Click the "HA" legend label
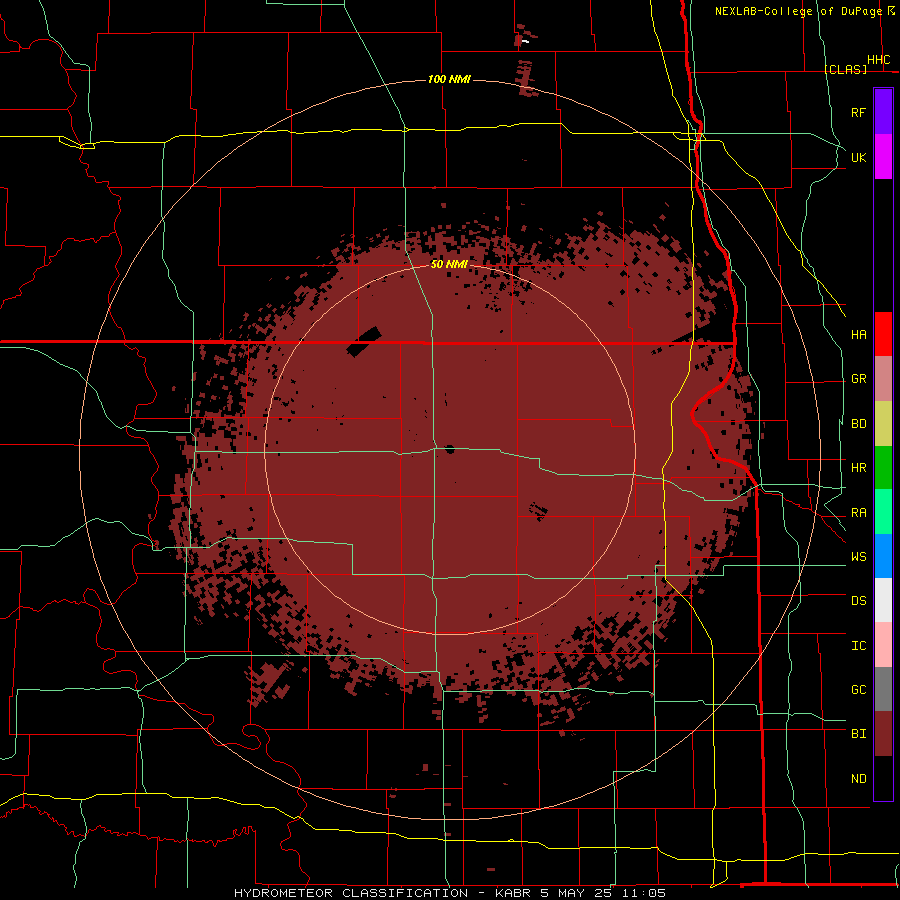Viewport: 900px width, 900px height. [858, 335]
